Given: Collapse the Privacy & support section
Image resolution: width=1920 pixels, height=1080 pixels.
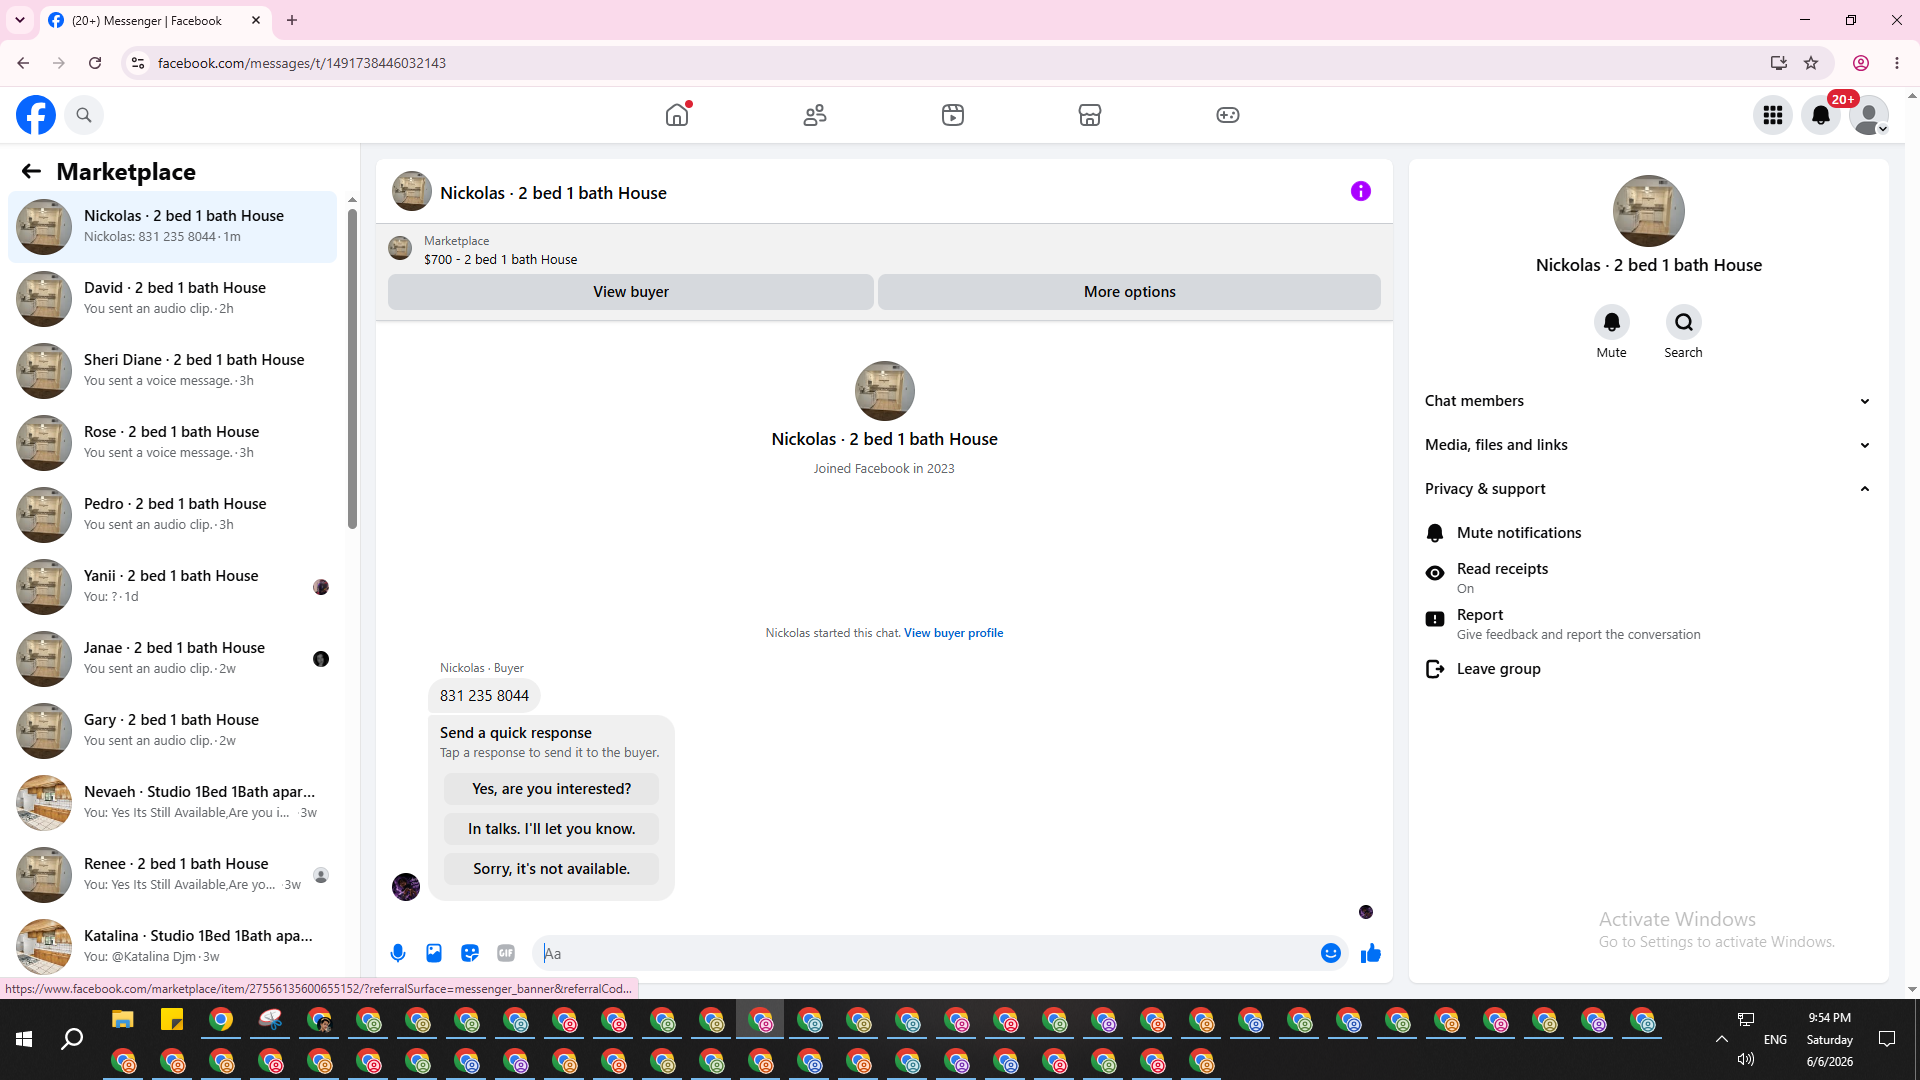Looking at the screenshot, I should (1649, 489).
